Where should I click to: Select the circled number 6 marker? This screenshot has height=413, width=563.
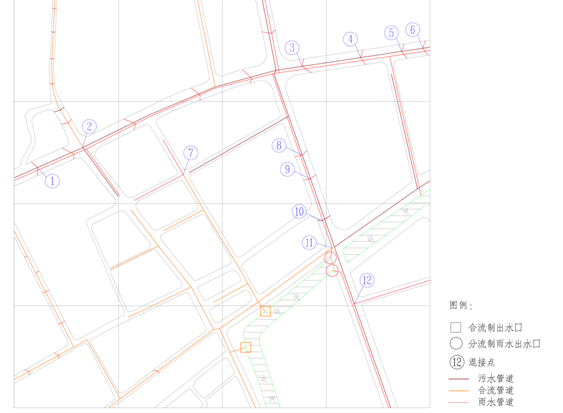(413, 29)
